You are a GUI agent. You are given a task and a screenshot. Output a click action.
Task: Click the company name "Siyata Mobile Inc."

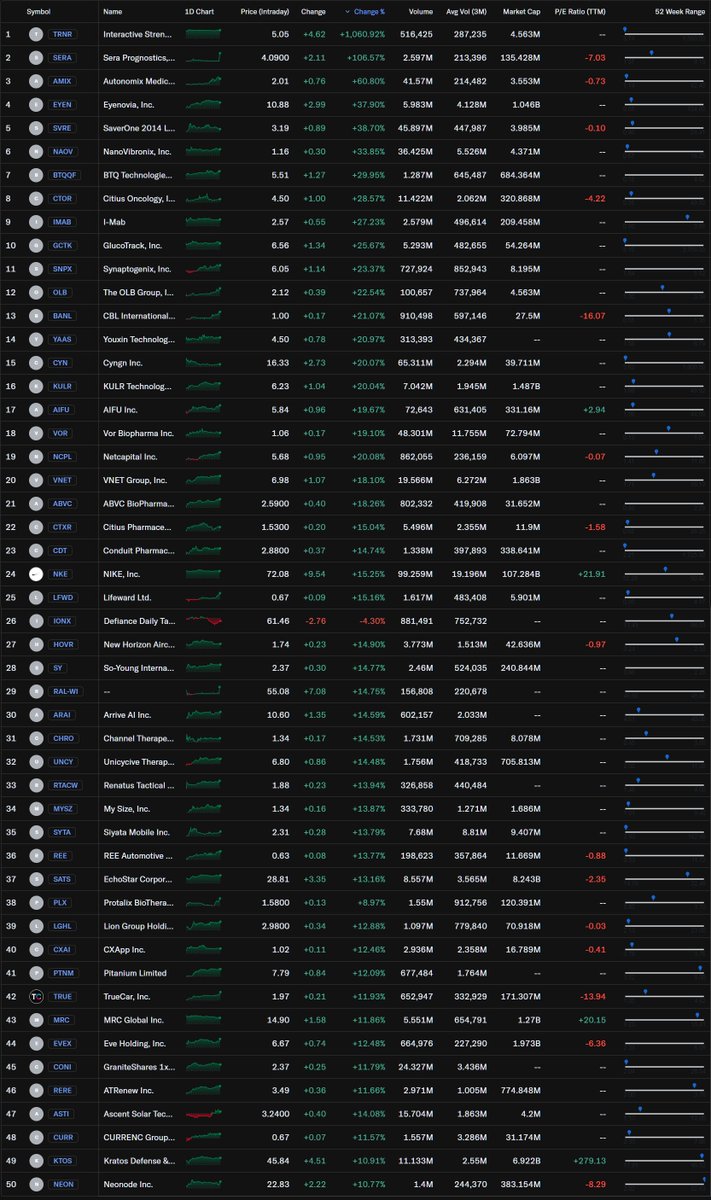[136, 832]
